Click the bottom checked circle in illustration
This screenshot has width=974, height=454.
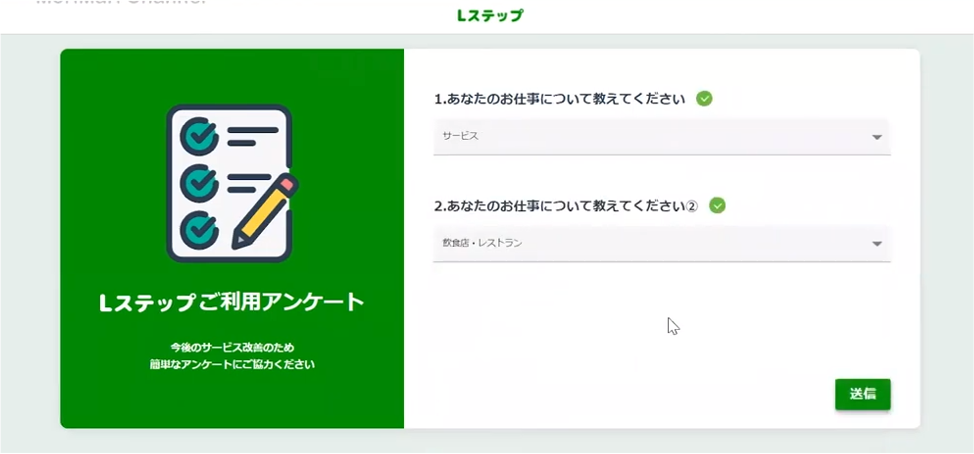(x=199, y=230)
